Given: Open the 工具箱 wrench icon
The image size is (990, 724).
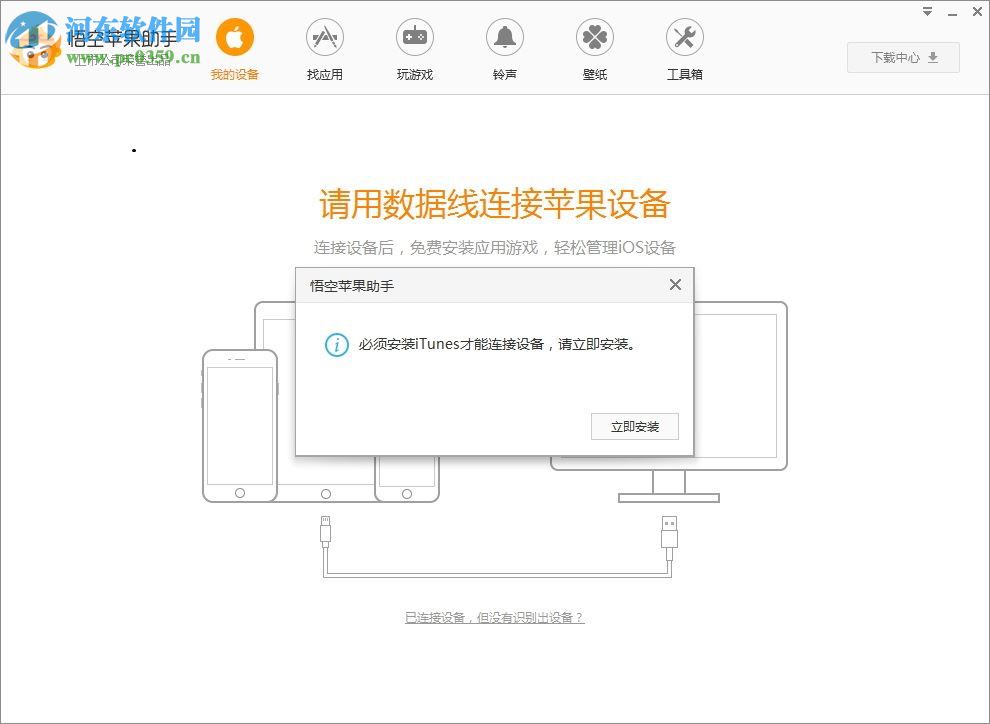Looking at the screenshot, I should (x=684, y=37).
